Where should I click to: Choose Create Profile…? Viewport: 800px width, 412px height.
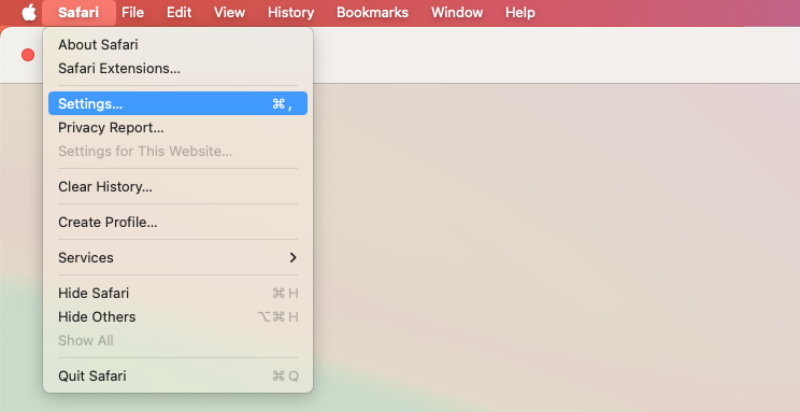point(178,222)
